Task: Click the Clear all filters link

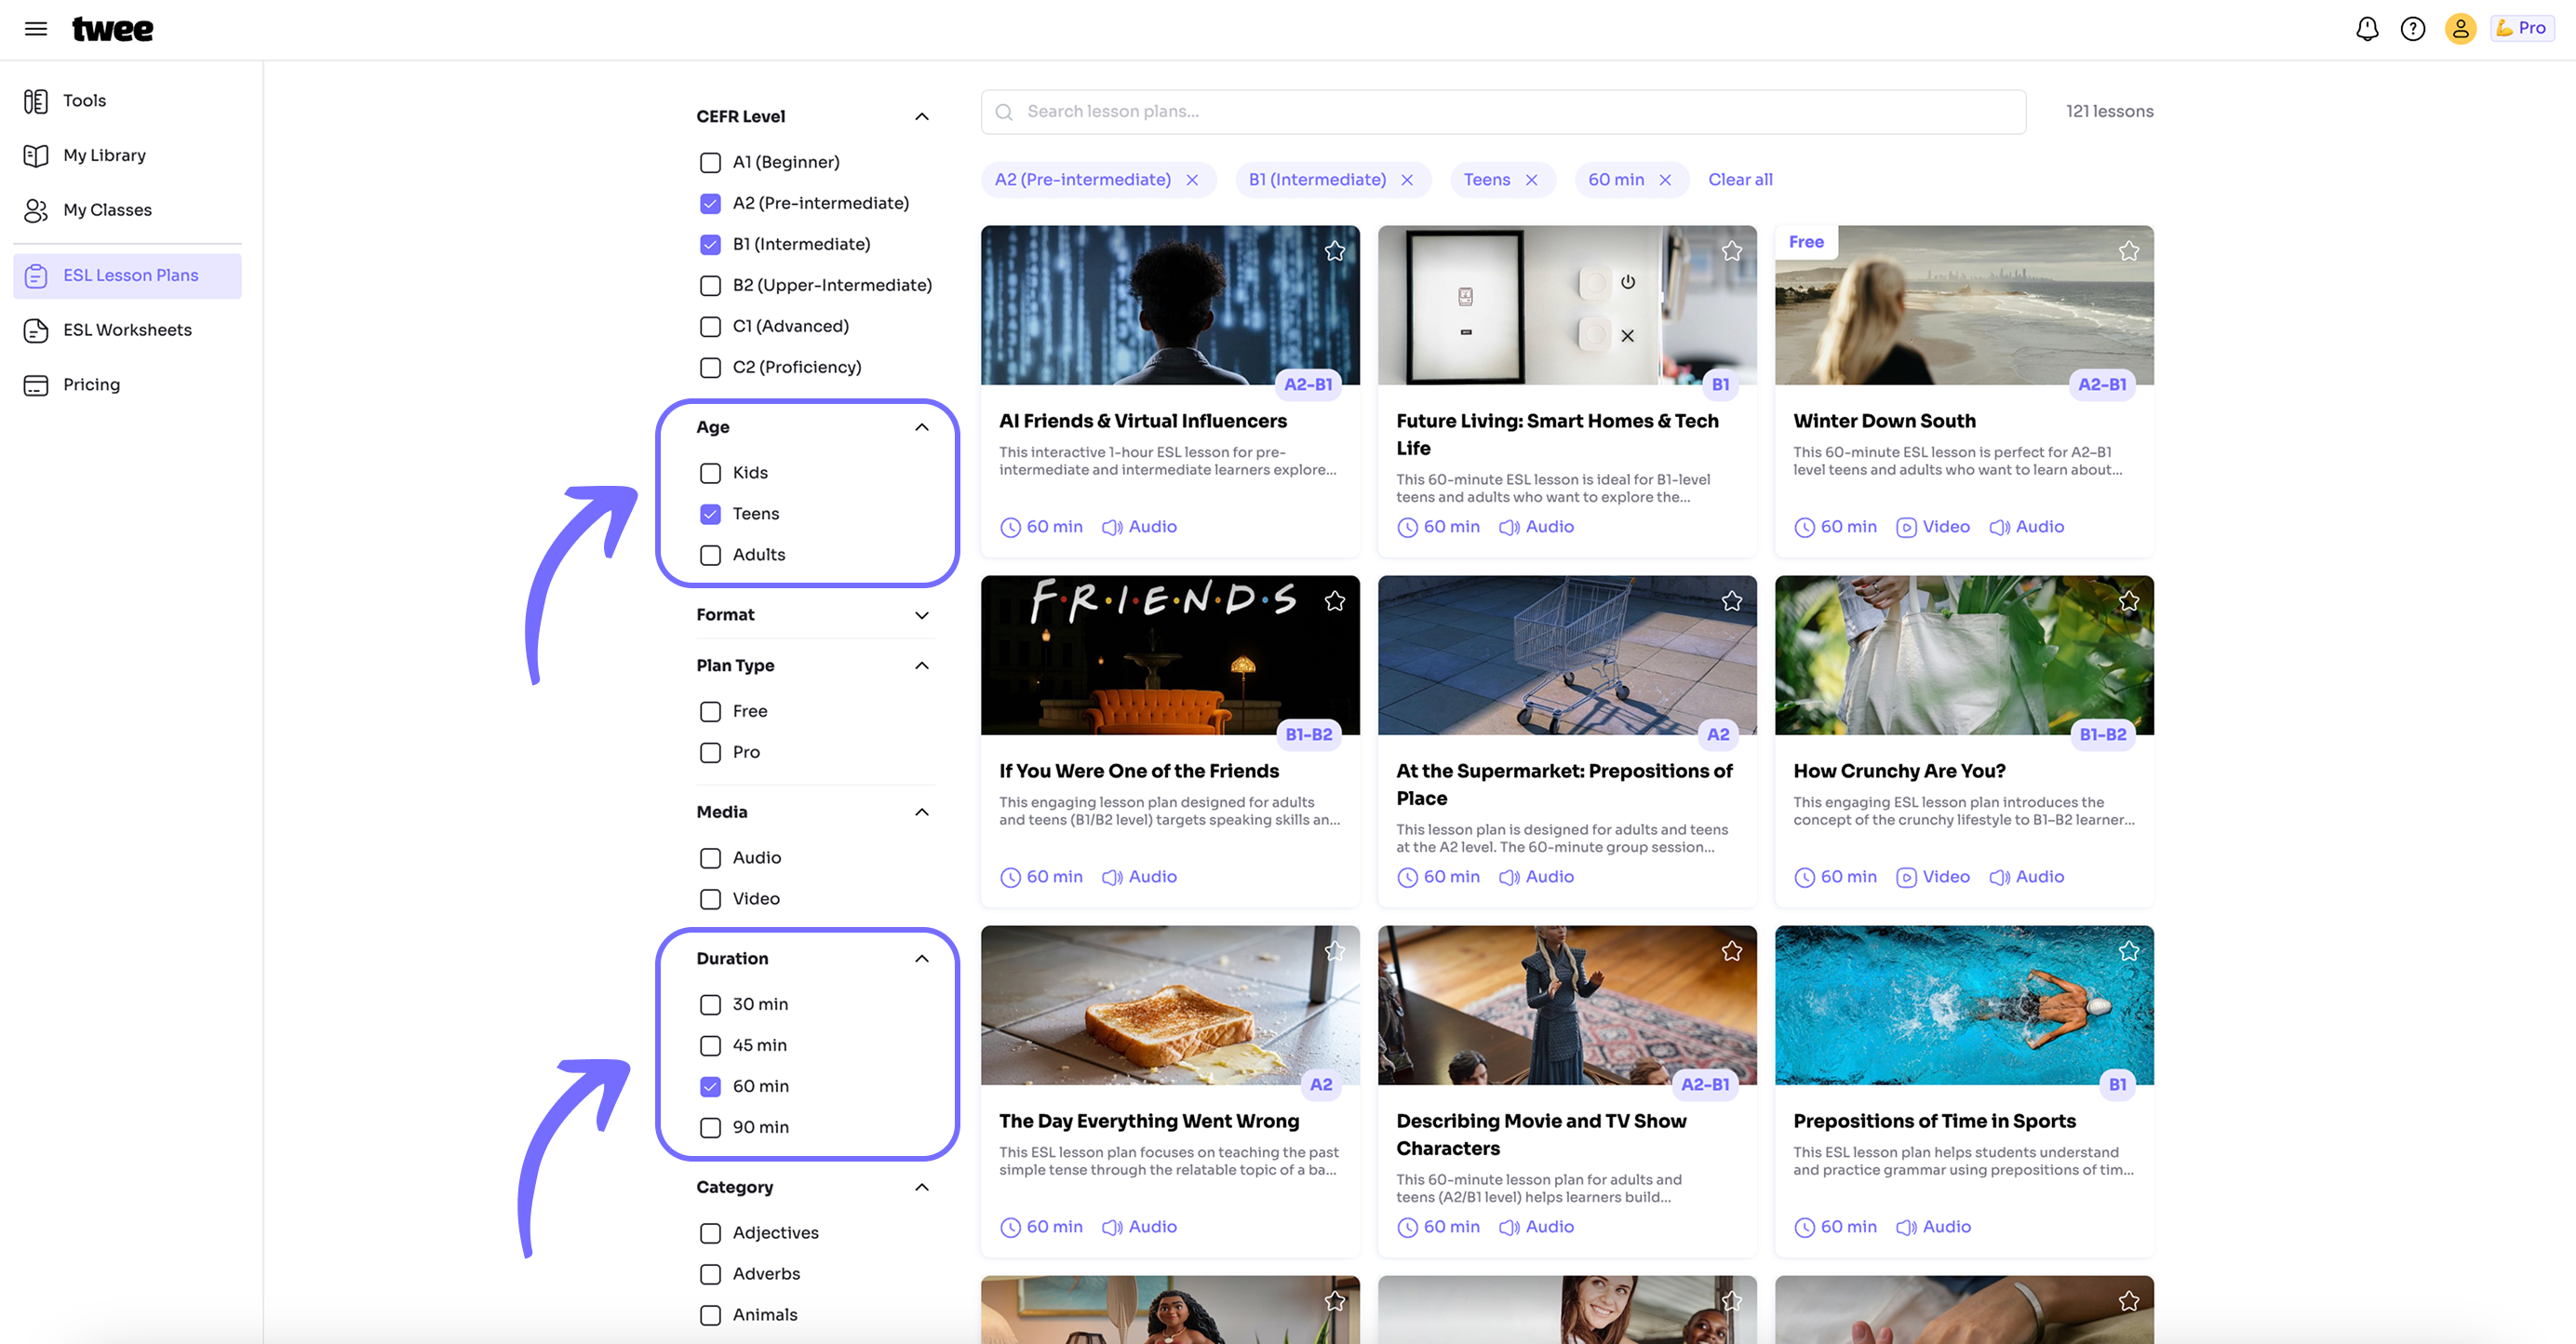Action: click(x=1740, y=180)
